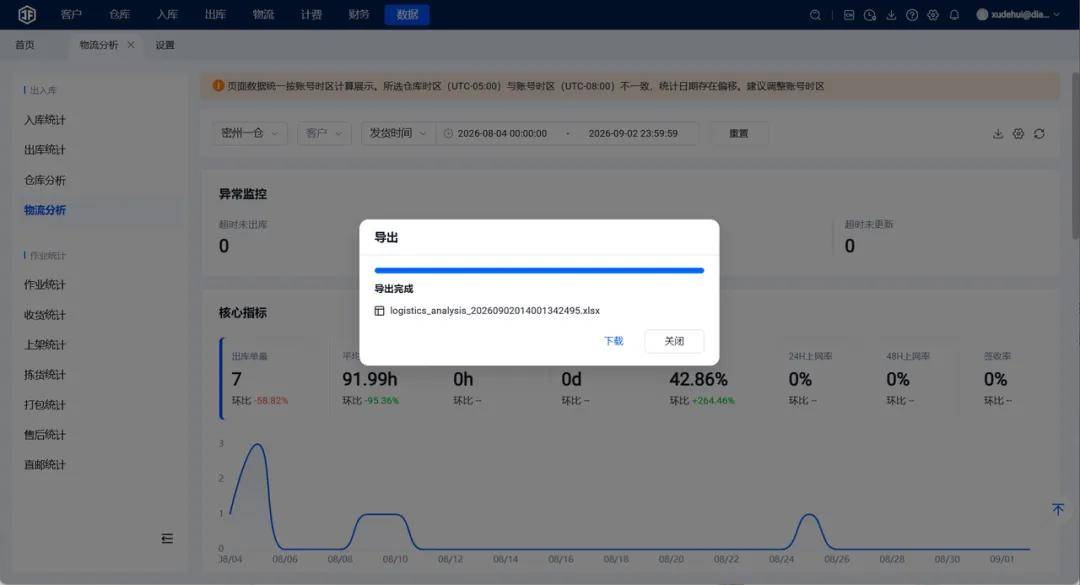
Task: Open the gear settings icon in the filter bar
Action: coord(1018,134)
